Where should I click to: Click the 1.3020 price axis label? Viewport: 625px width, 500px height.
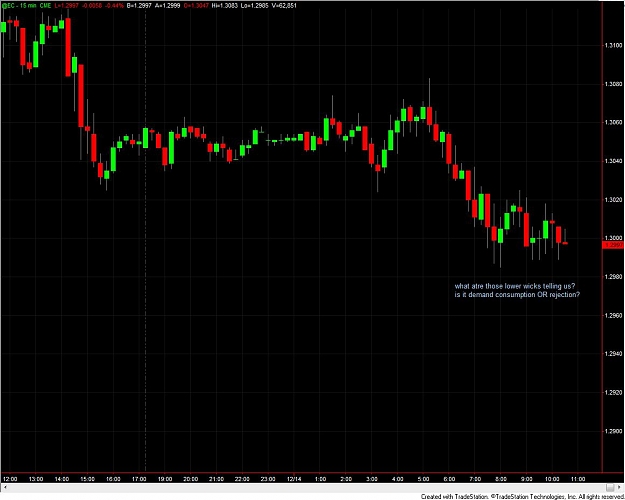613,199
